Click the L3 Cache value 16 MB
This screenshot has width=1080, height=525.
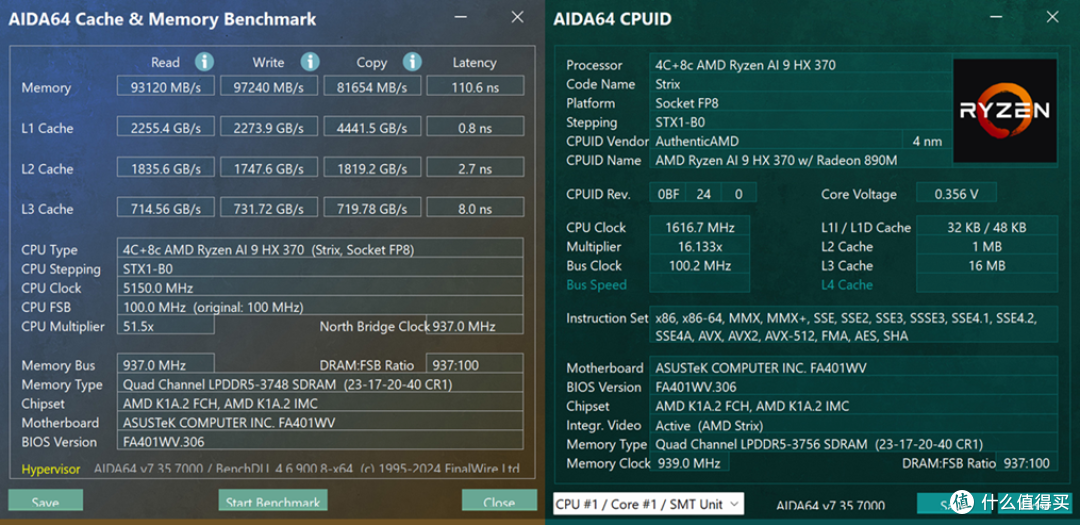click(x=987, y=266)
